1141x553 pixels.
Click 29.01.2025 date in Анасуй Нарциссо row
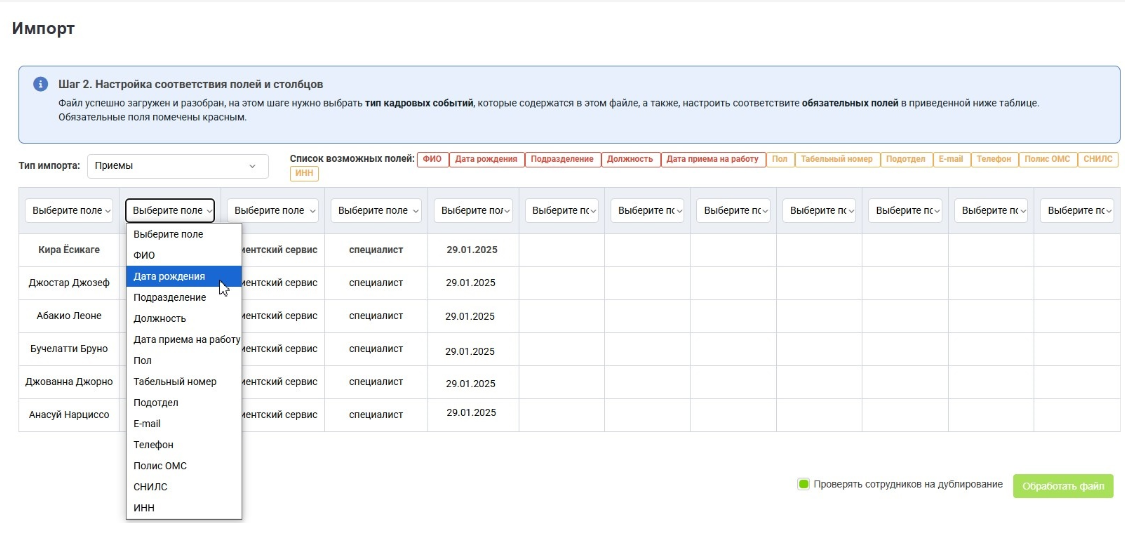point(471,413)
